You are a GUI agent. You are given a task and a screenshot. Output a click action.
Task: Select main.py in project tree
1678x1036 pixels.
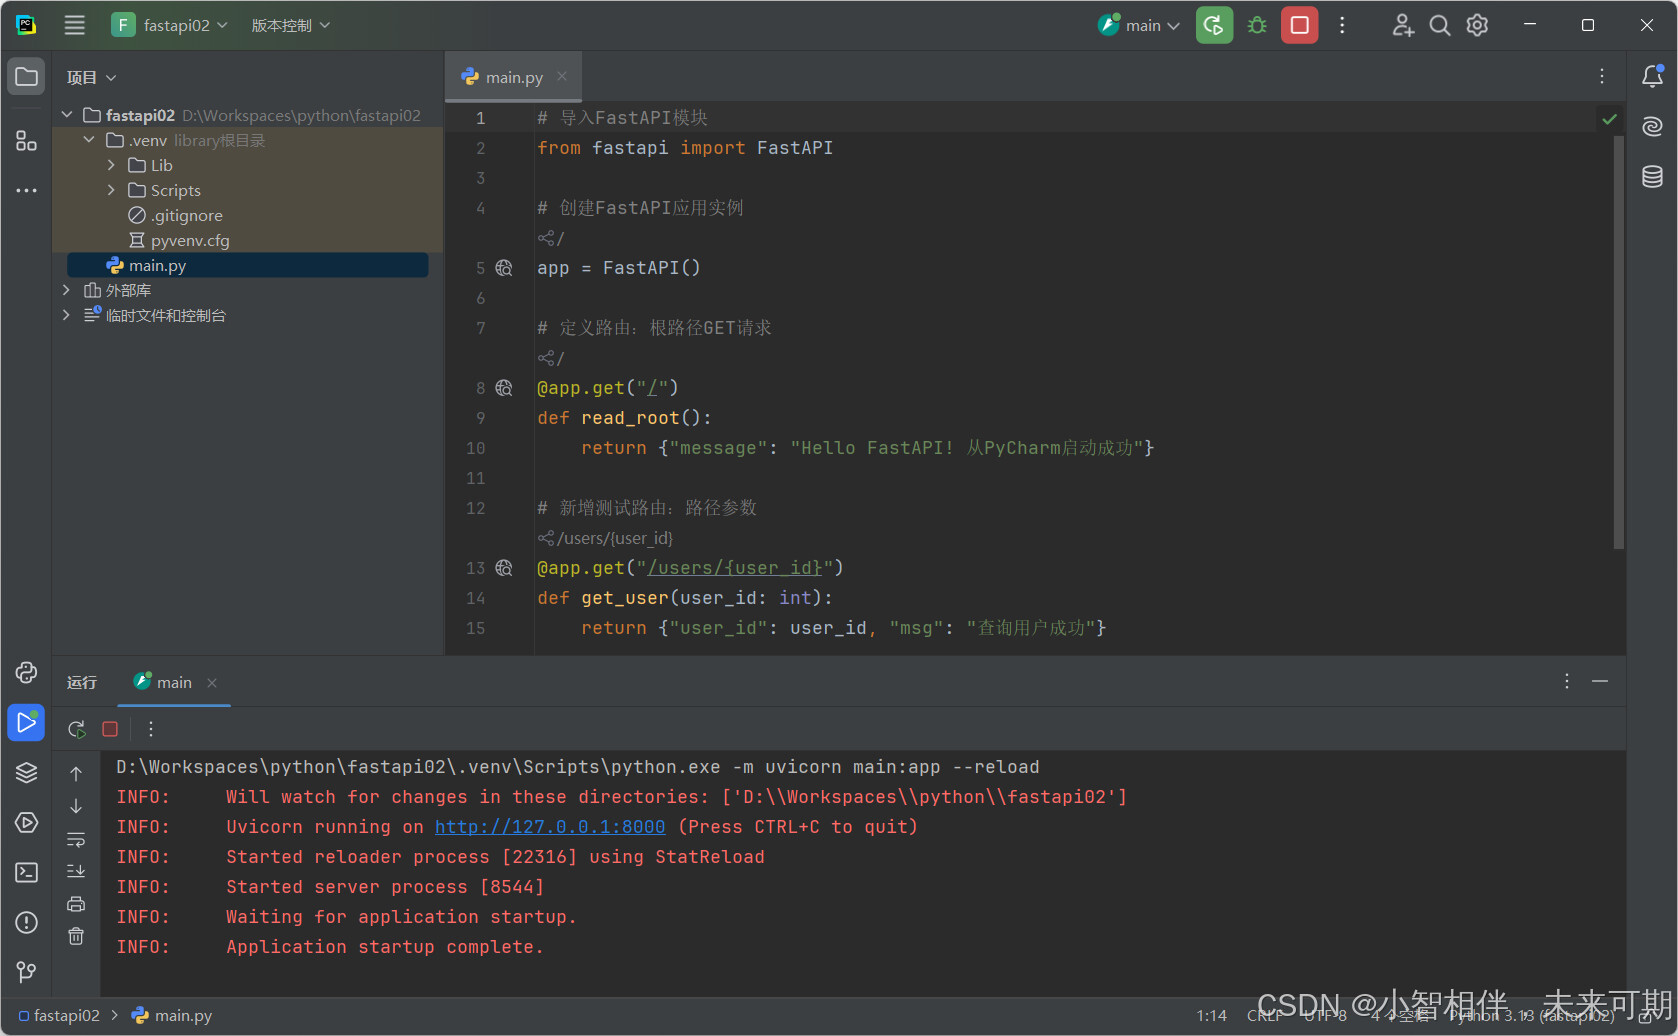247,265
